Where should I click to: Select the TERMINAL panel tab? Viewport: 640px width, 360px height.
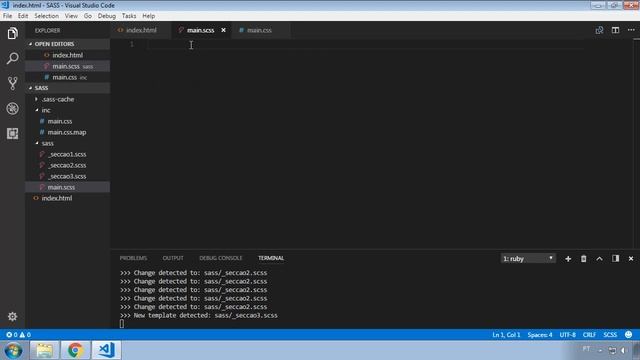271,258
